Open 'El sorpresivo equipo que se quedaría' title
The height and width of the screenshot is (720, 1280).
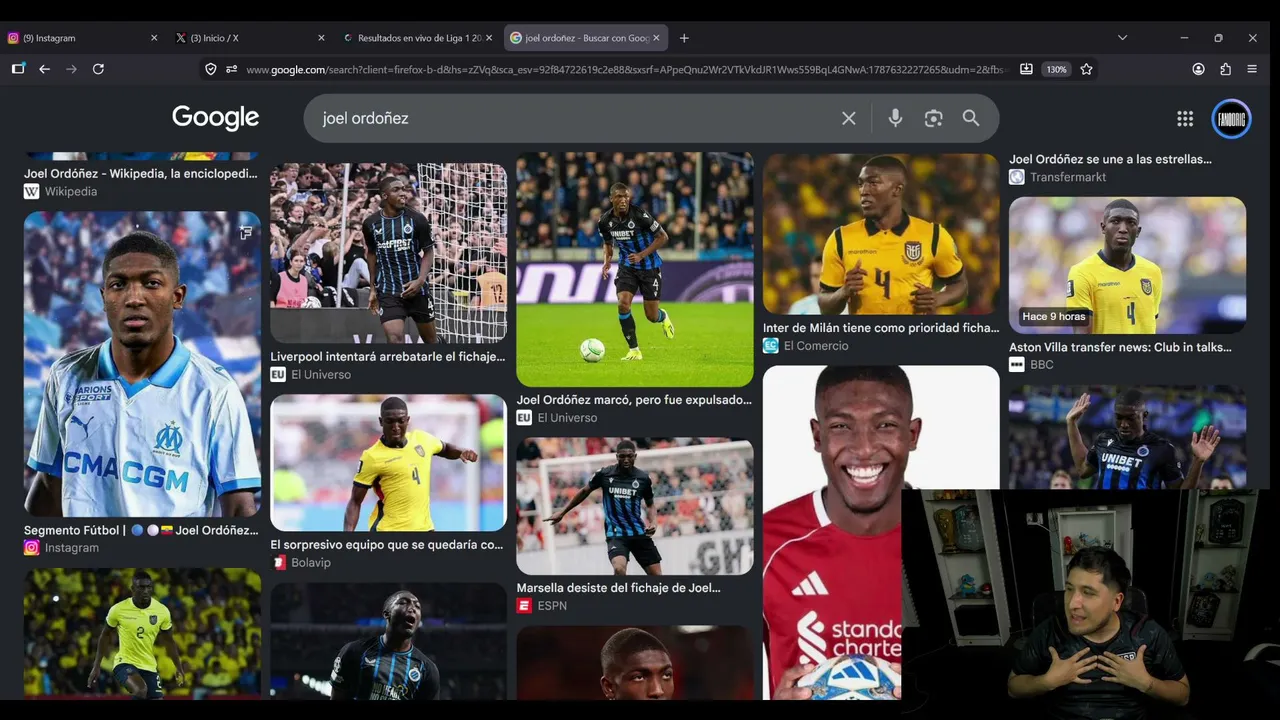[387, 545]
